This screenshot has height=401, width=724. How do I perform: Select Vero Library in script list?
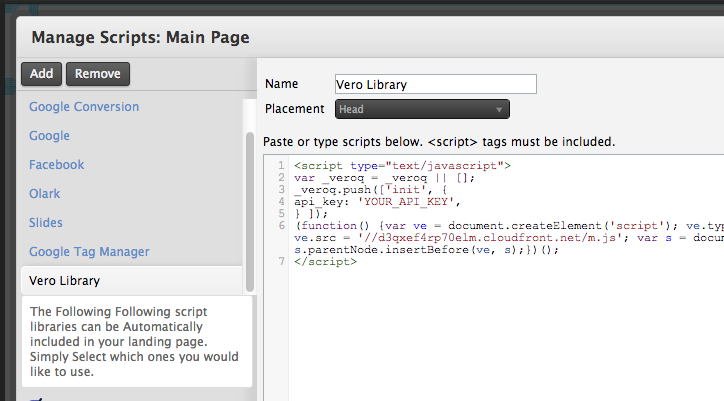(132, 280)
